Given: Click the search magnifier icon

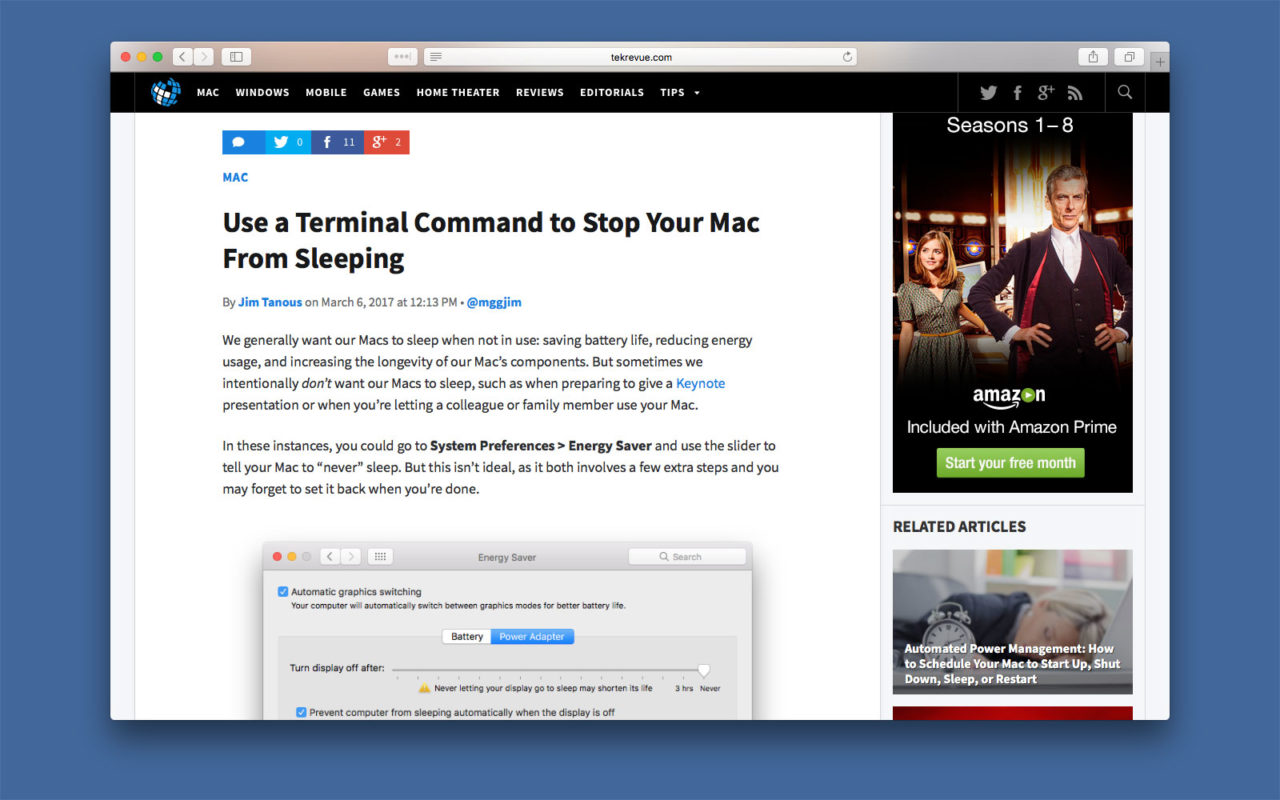Looking at the screenshot, I should click(1125, 92).
